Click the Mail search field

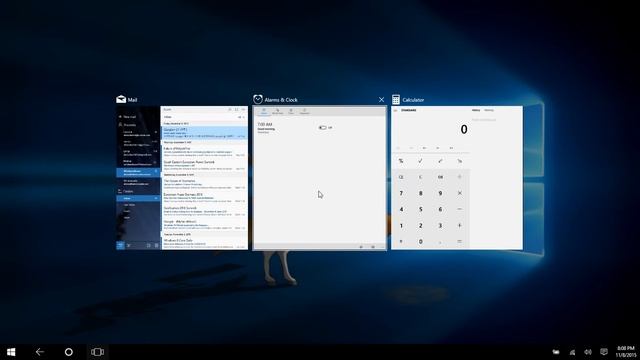[195, 110]
